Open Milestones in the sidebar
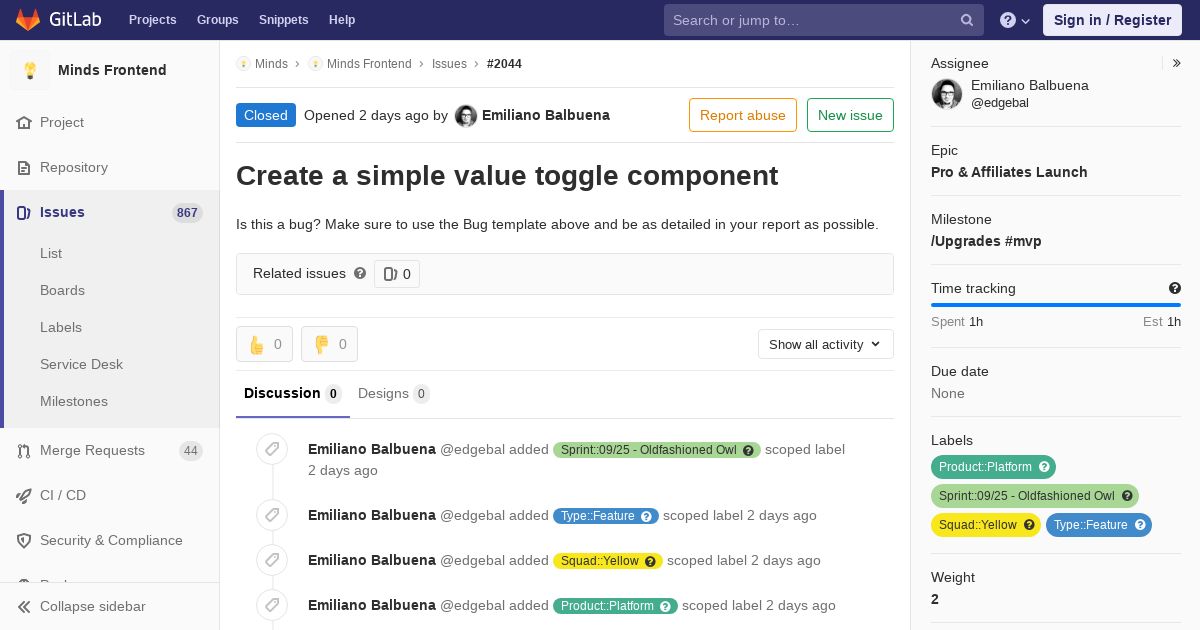This screenshot has width=1200, height=630. pos(74,402)
